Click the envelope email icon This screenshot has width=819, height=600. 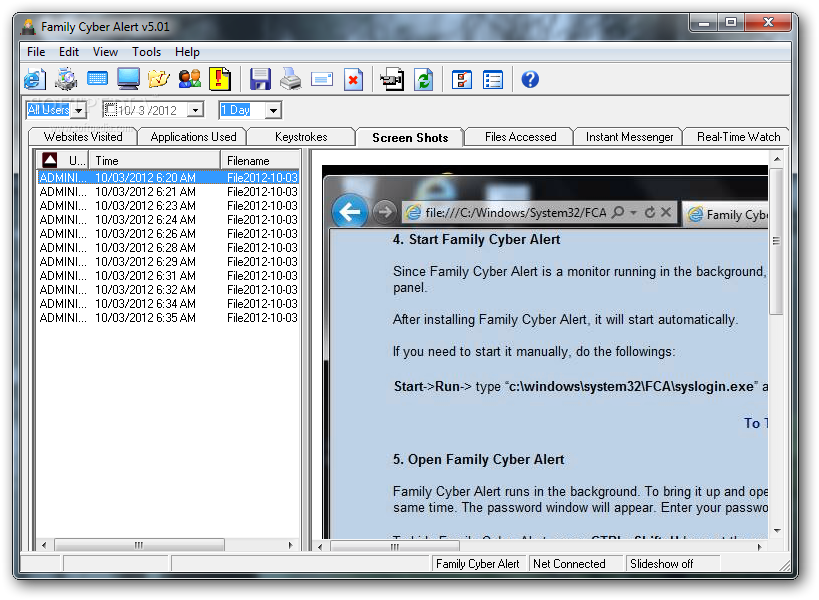[x=322, y=79]
